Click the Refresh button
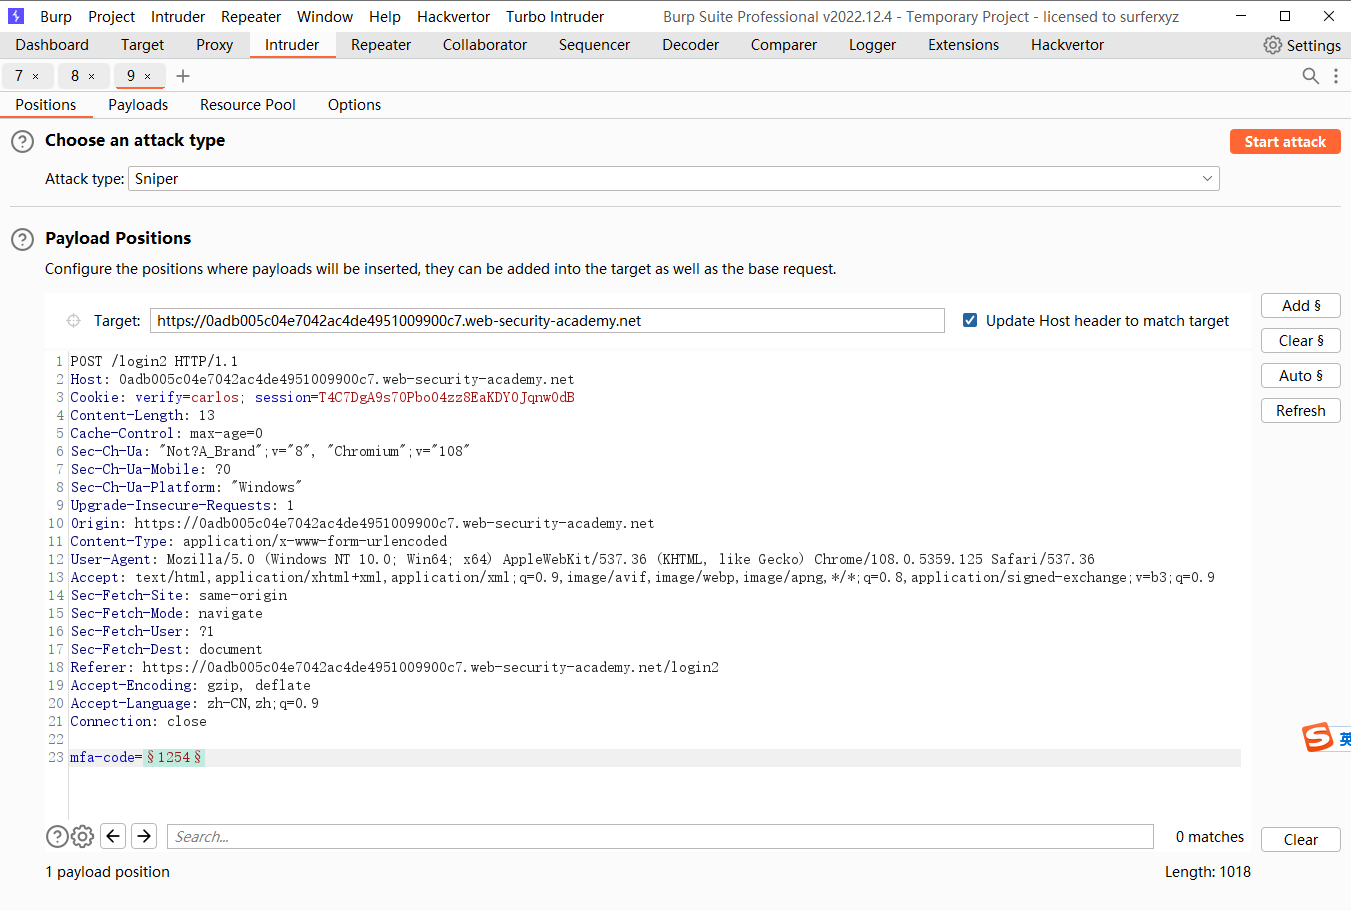 point(1301,411)
